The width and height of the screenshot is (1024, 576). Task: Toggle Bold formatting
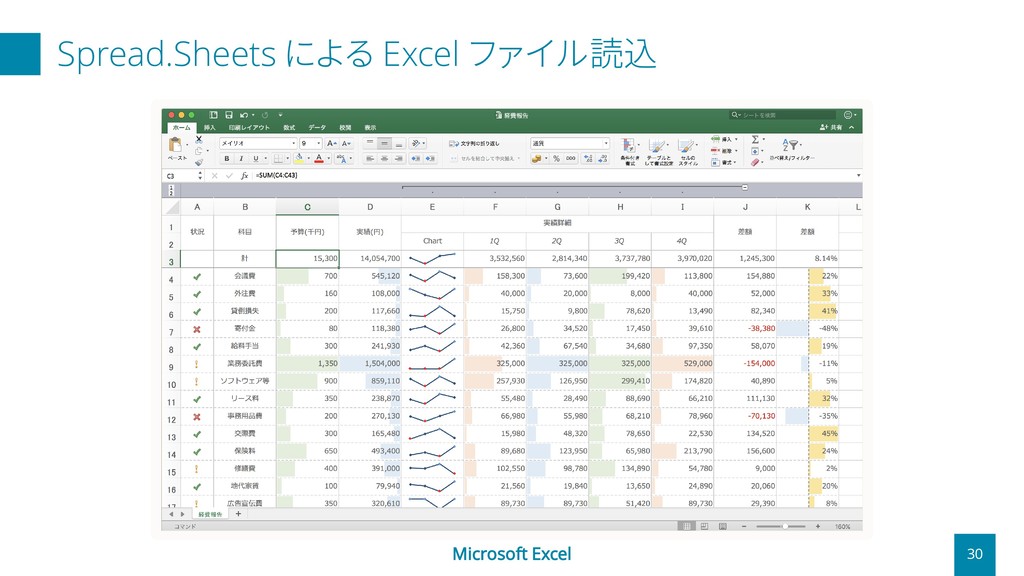coord(227,159)
